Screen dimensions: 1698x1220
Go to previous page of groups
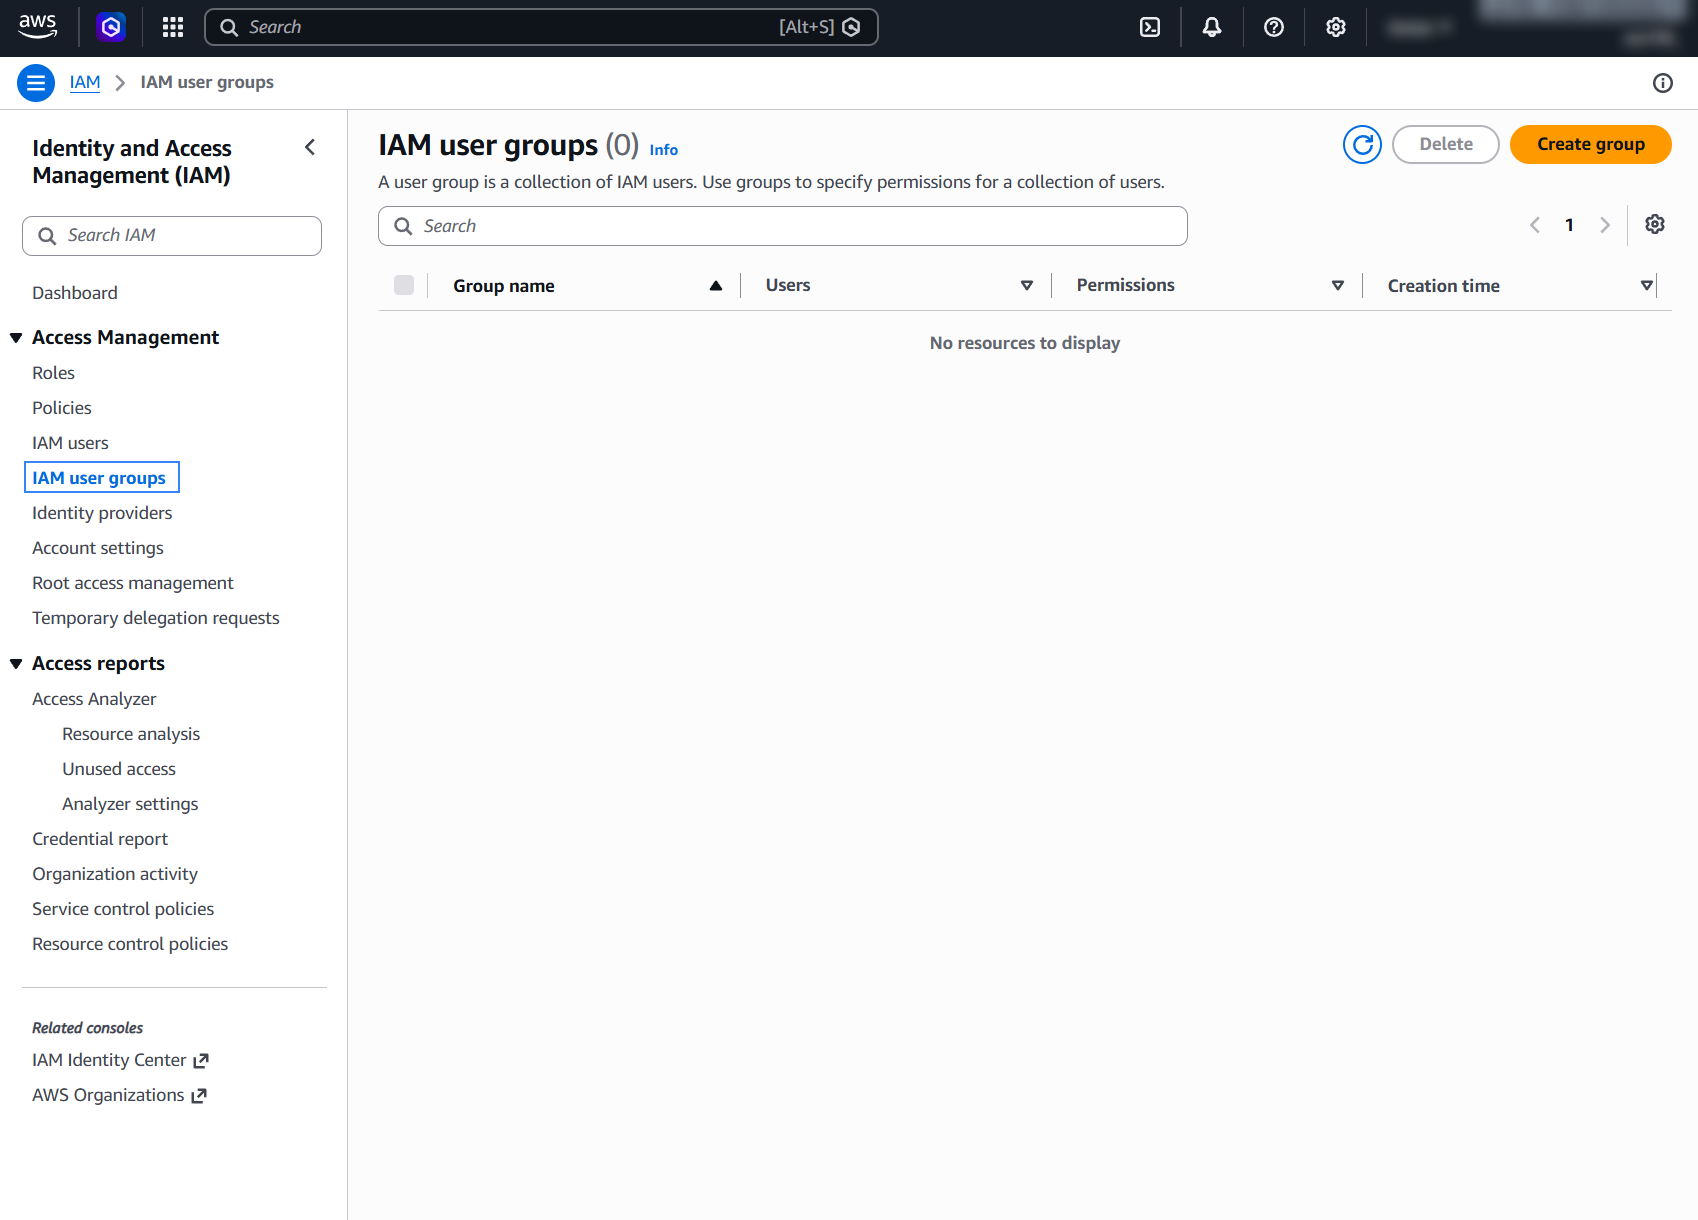pos(1535,225)
